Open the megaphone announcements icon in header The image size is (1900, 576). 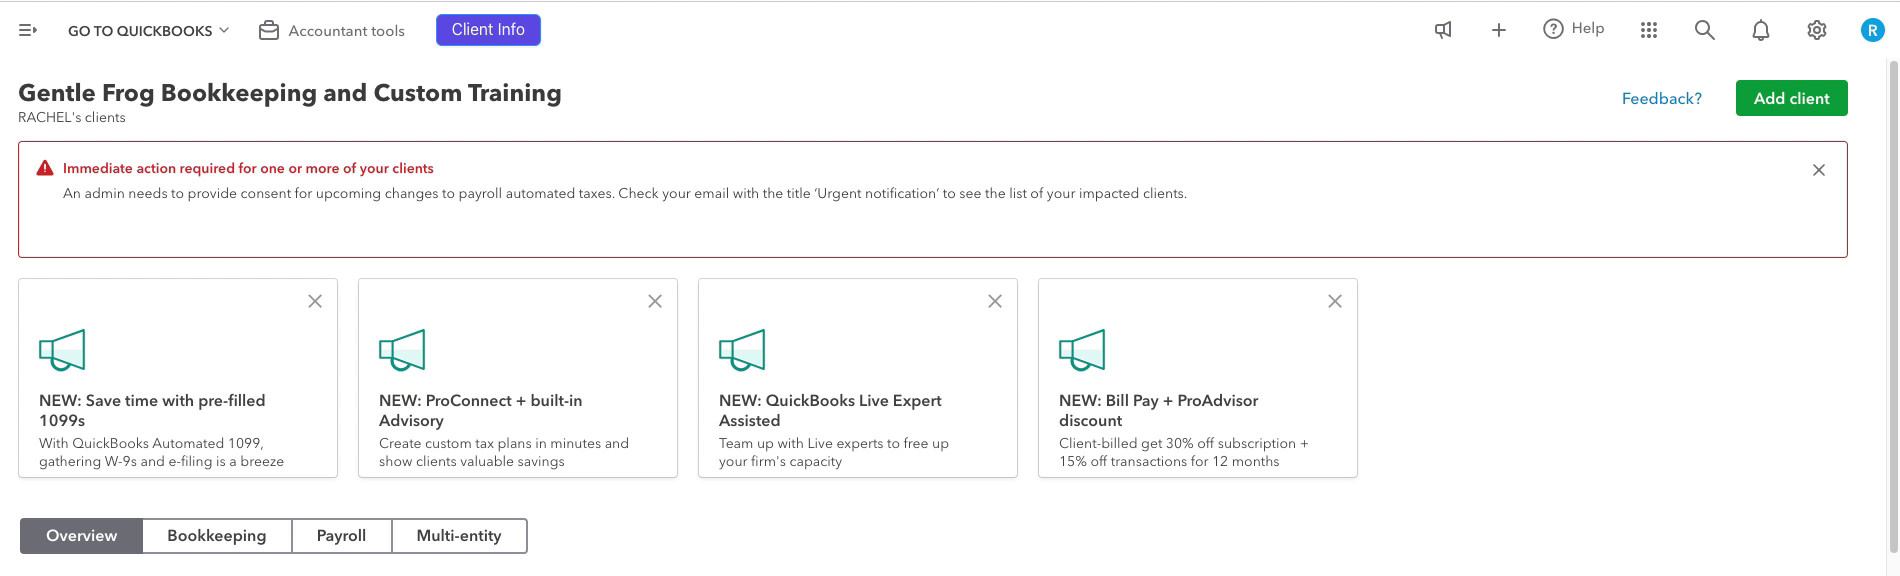click(1443, 31)
